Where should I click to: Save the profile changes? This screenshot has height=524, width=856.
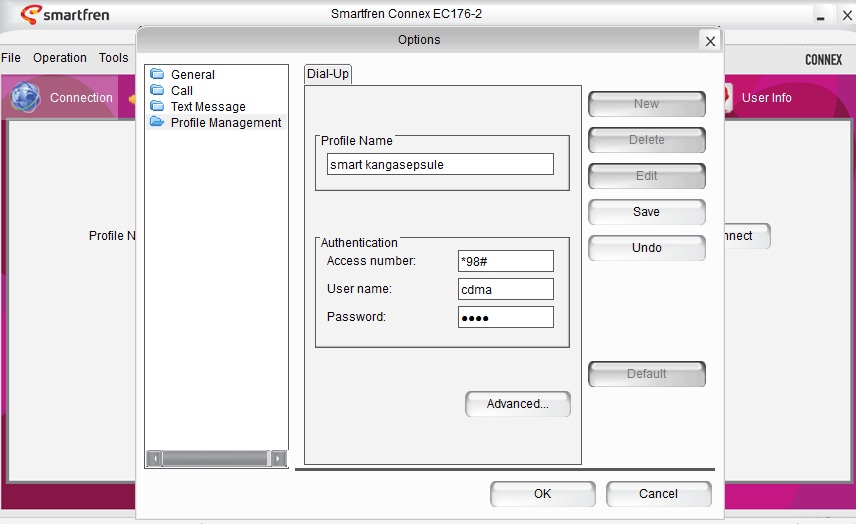pyautogui.click(x=646, y=212)
